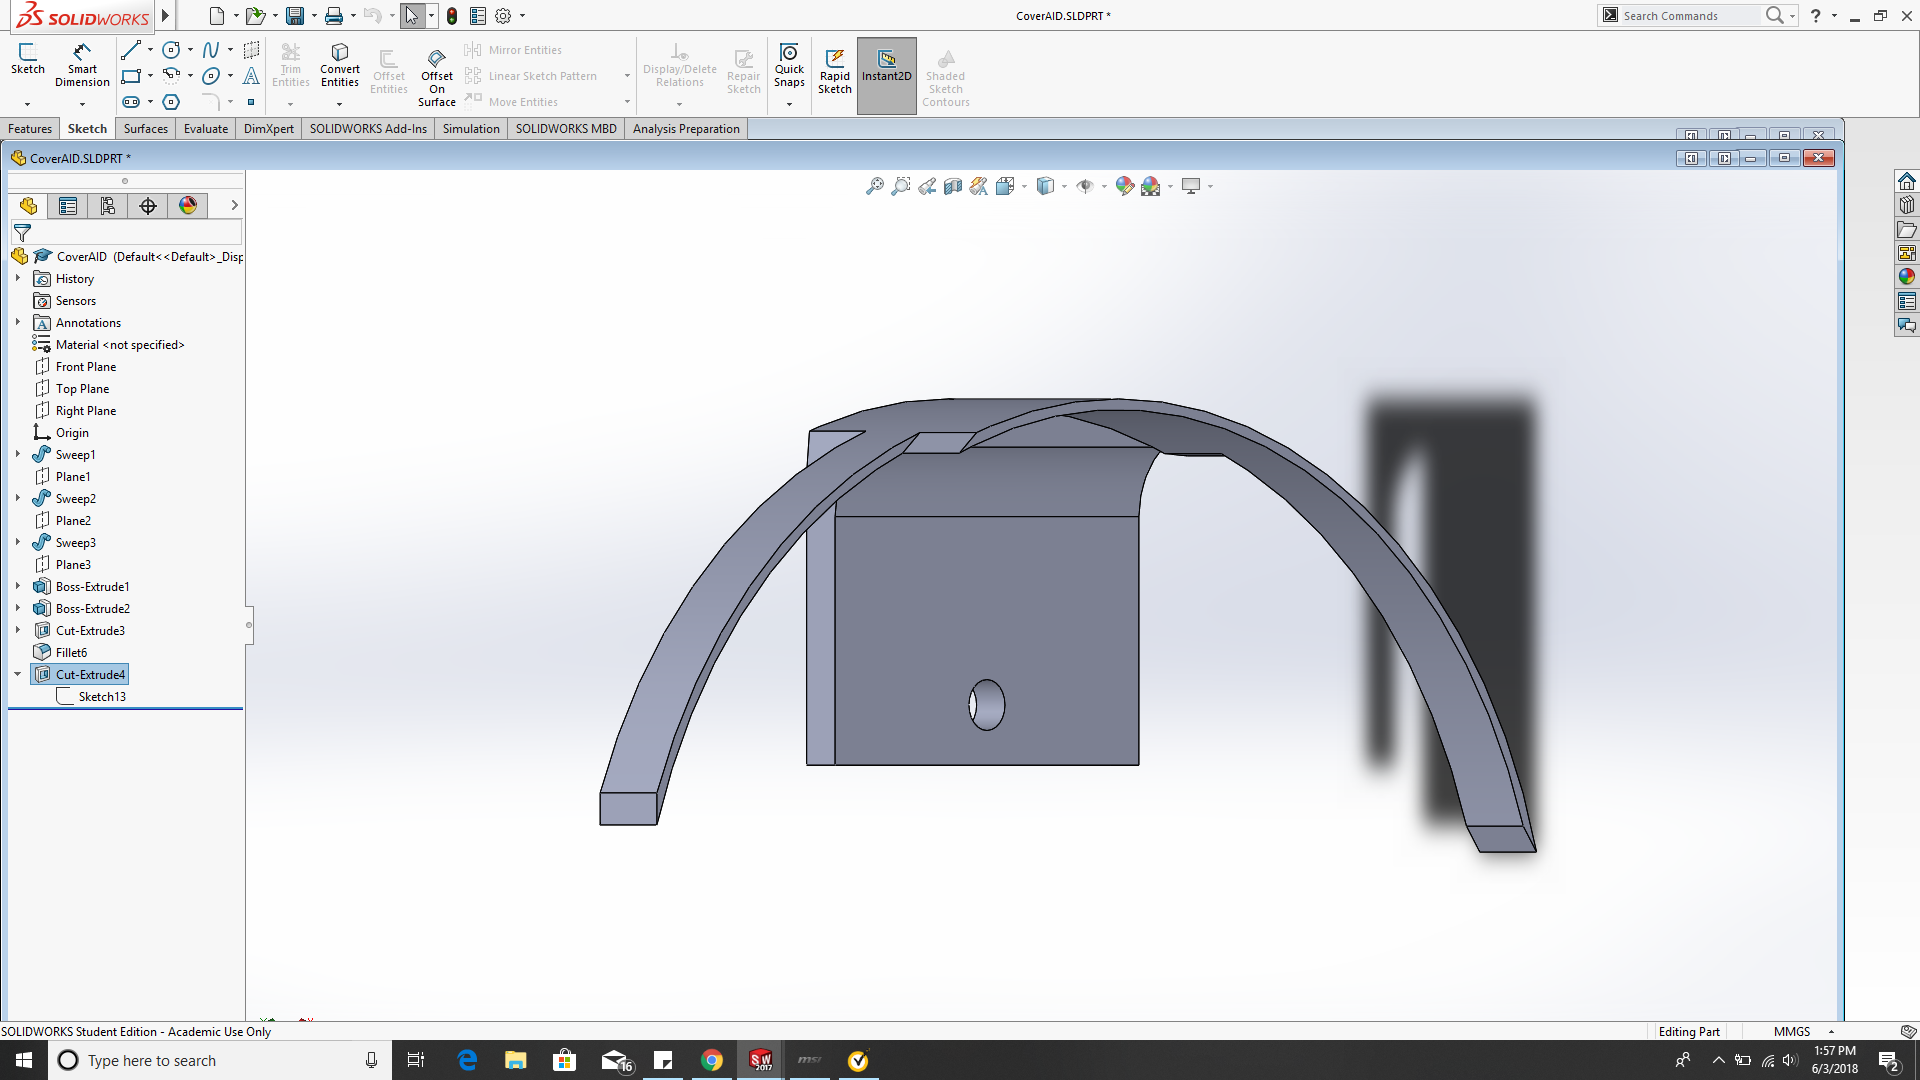The width and height of the screenshot is (1920, 1080).
Task: Click the MMGS unit system status
Action: point(1792,1032)
